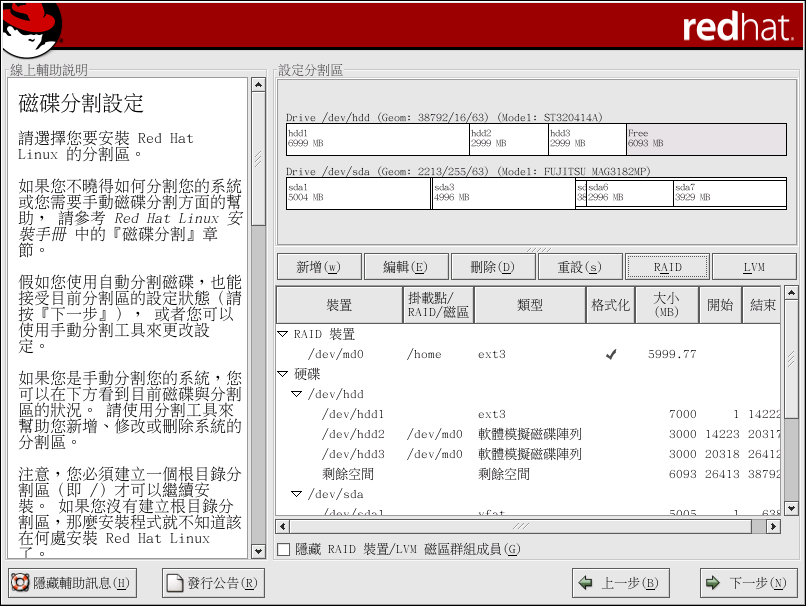Click the Red Hat shadowman logo
The image size is (806, 606).
click(x=30, y=28)
